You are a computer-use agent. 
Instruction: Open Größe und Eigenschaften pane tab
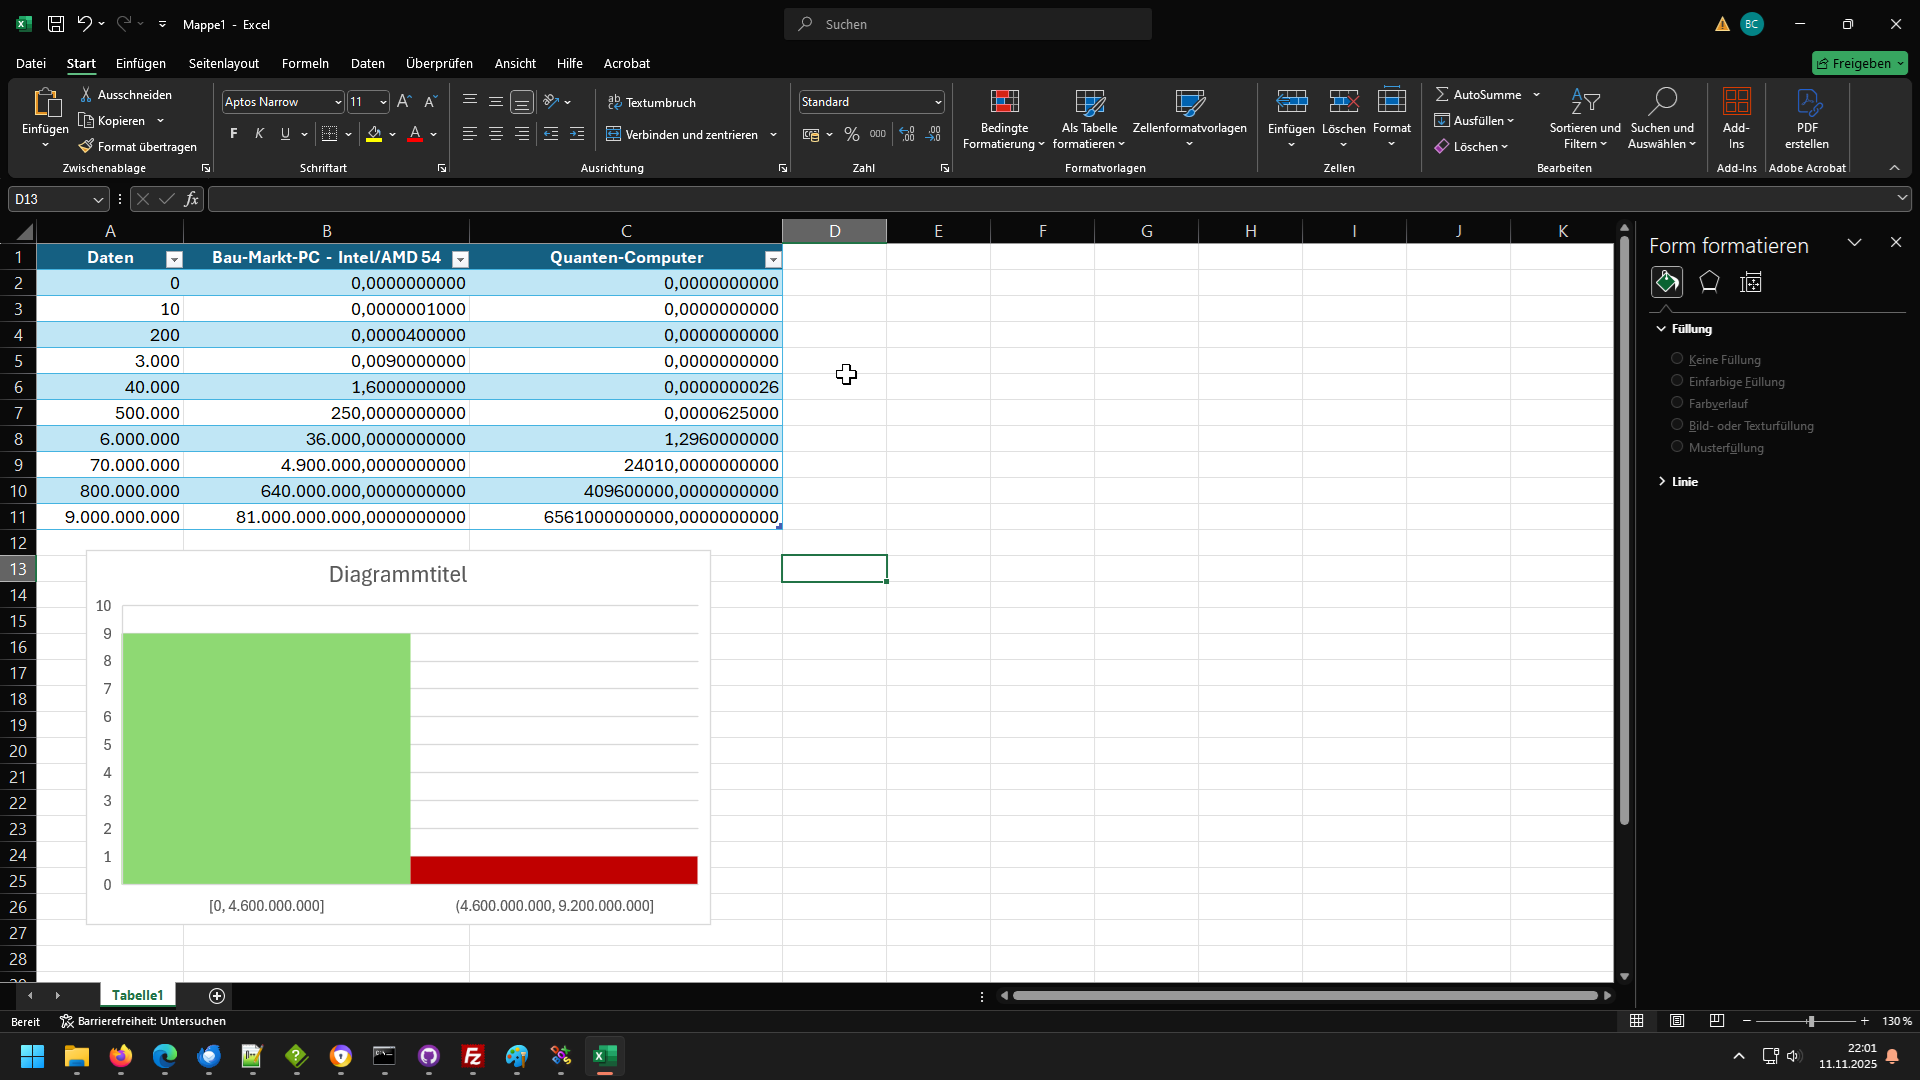pos(1751,282)
